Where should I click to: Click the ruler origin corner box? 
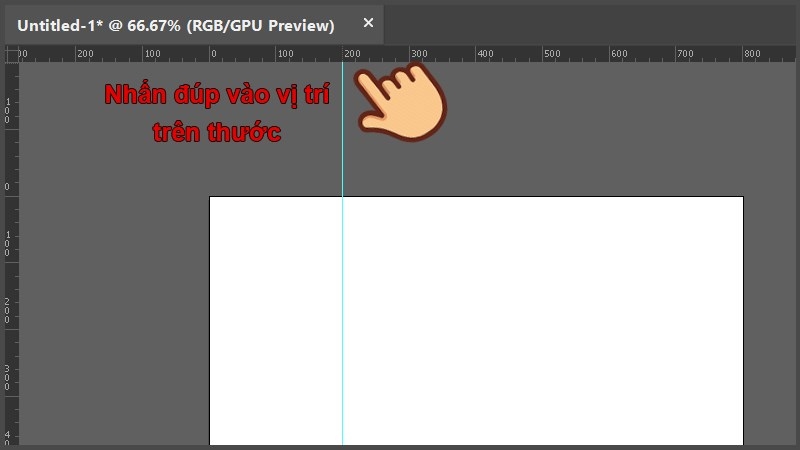pyautogui.click(x=12, y=54)
